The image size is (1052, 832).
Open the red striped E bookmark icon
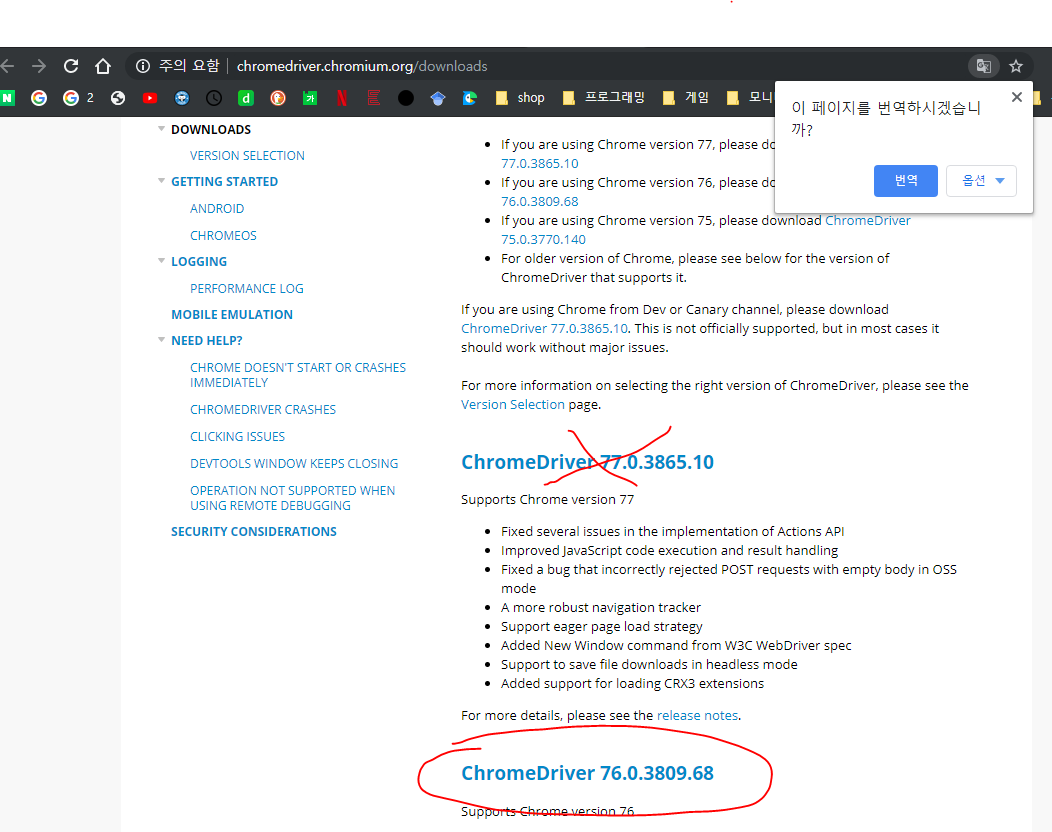click(x=374, y=98)
